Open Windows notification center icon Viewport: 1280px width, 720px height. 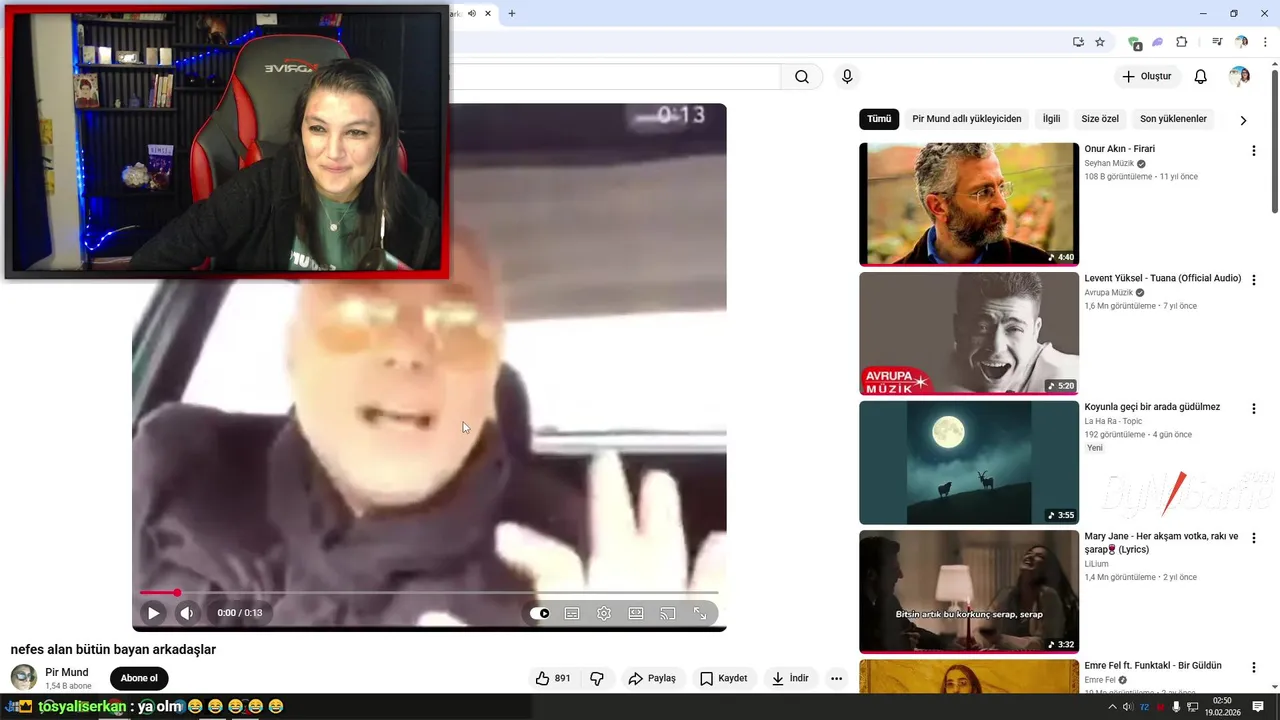point(1258,707)
